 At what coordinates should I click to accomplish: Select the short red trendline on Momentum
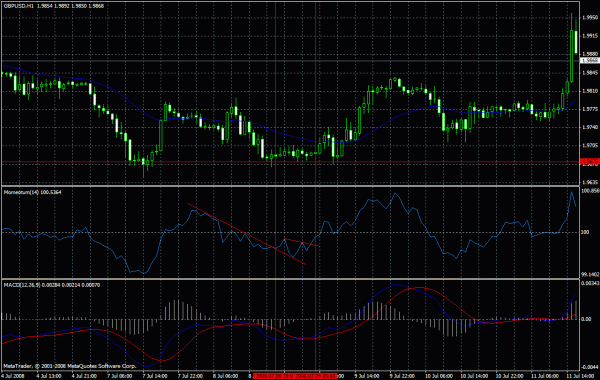[x=302, y=243]
